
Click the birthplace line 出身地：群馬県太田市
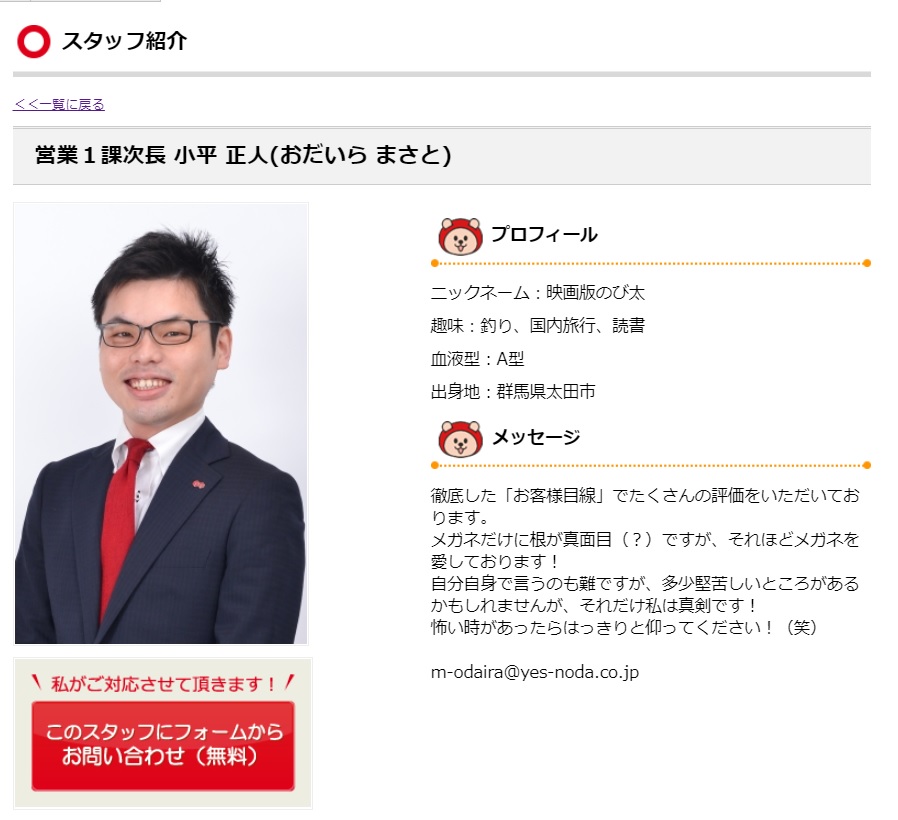tap(513, 392)
